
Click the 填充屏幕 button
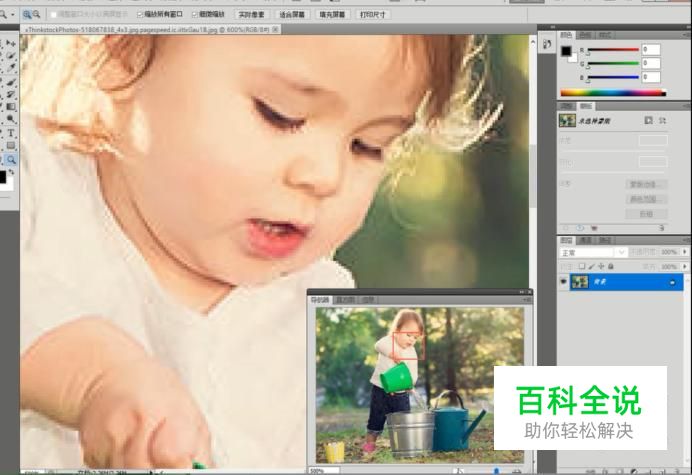click(x=332, y=15)
